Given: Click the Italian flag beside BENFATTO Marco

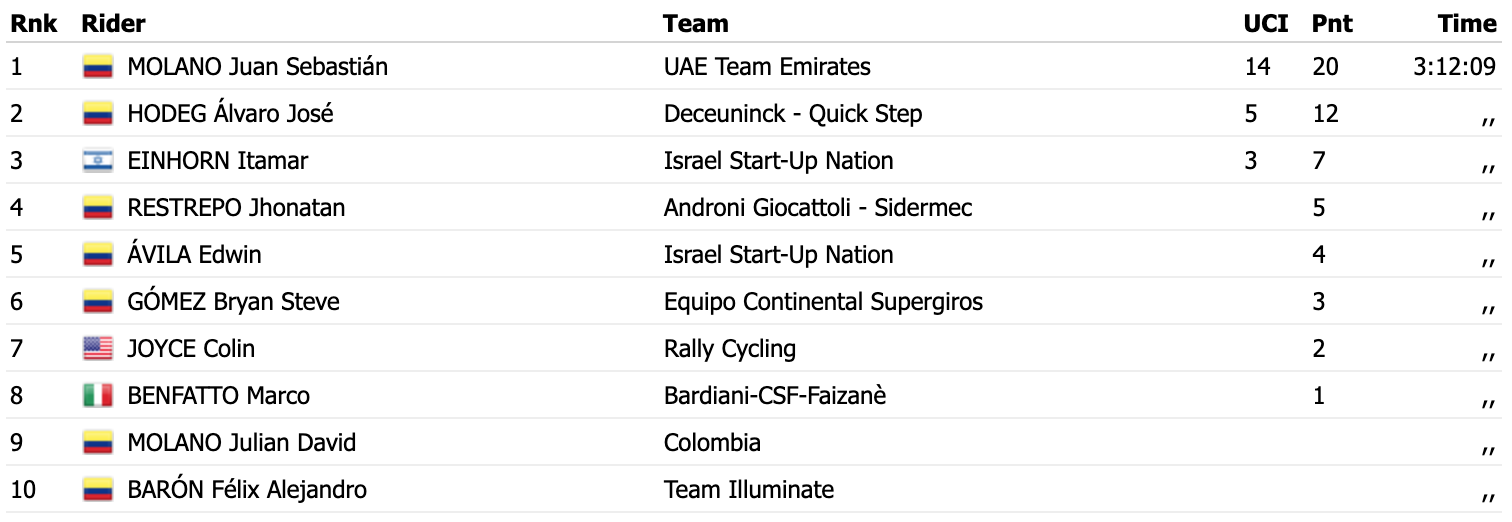Looking at the screenshot, I should [x=97, y=396].
